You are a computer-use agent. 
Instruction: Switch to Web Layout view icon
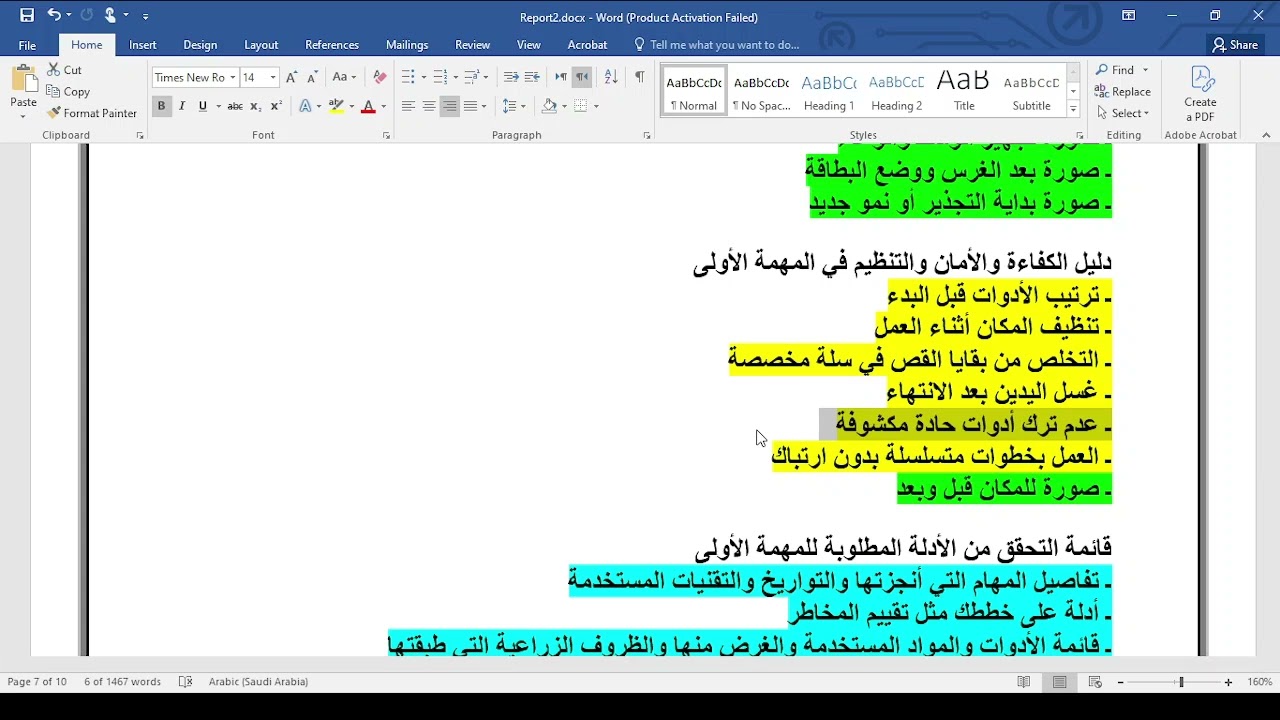tap(1096, 682)
